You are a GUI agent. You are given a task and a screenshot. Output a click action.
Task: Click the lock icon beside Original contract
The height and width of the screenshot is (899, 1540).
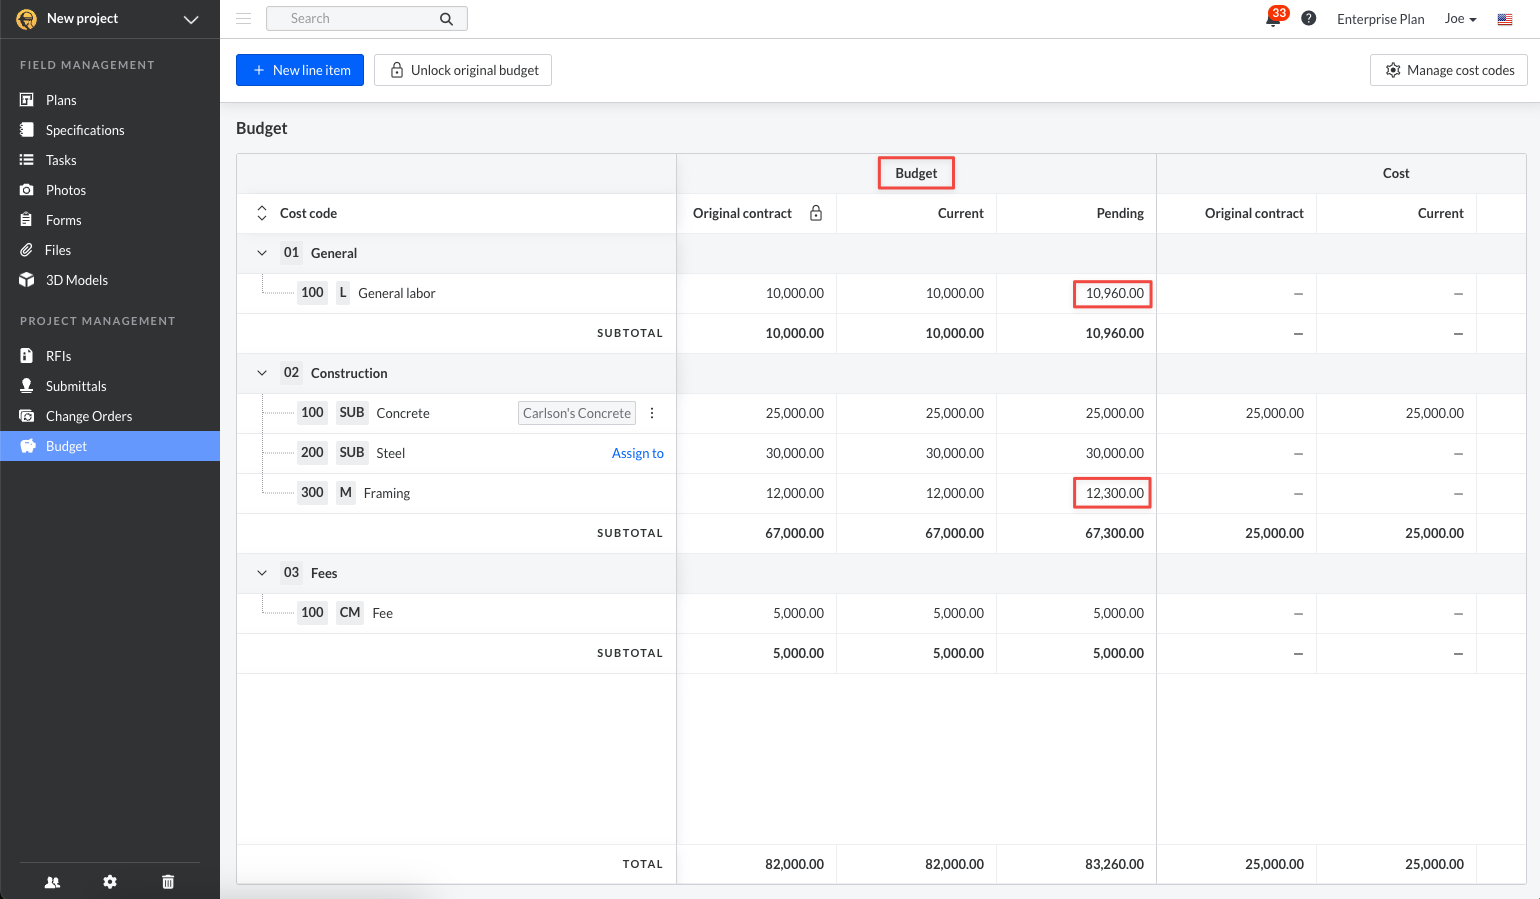click(x=816, y=213)
